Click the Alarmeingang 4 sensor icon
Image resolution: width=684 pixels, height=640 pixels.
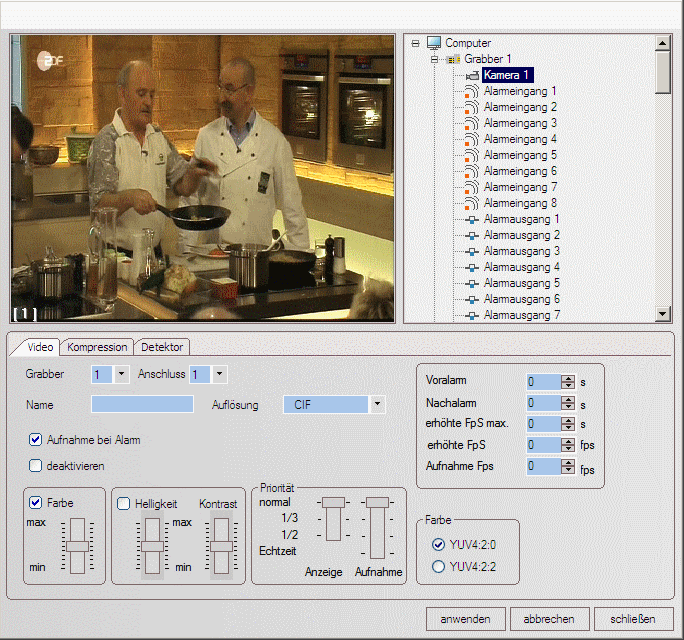[471, 140]
